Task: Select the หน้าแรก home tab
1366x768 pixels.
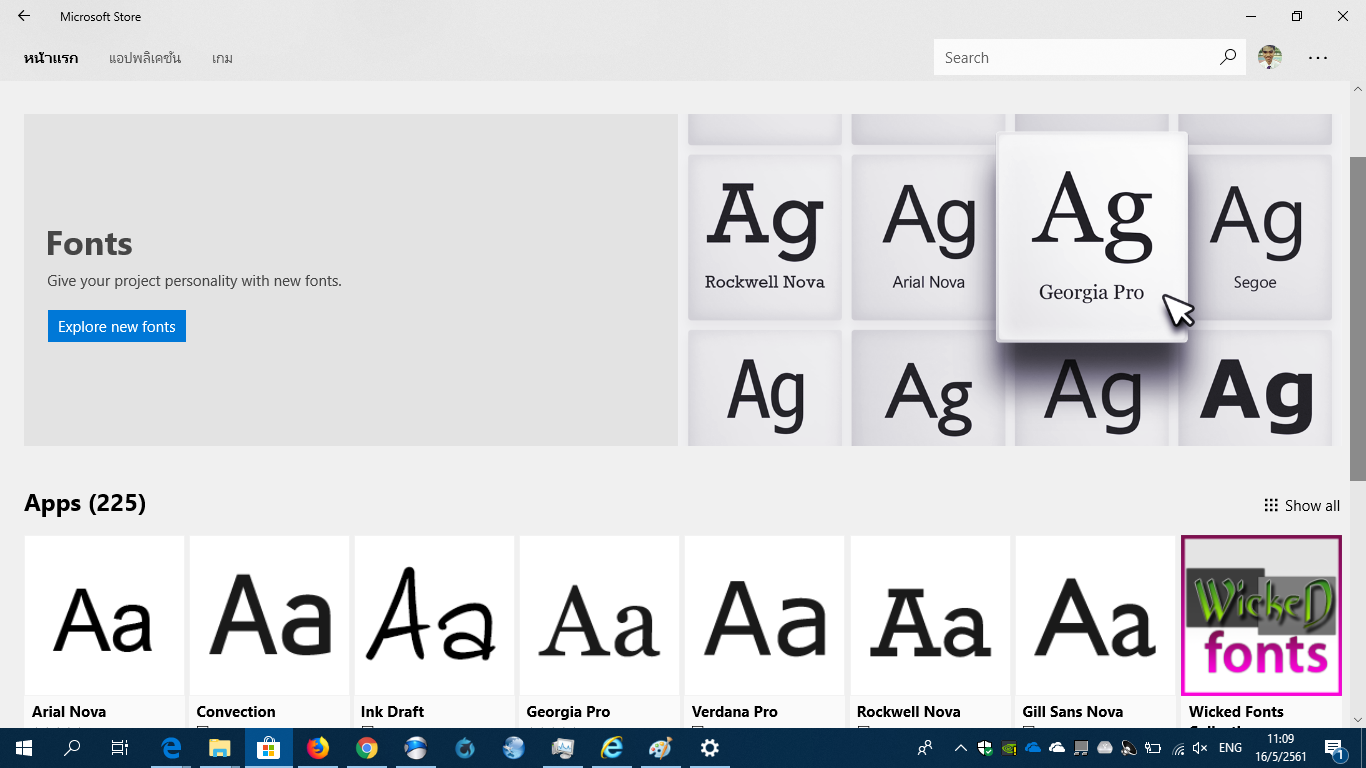Action: tap(51, 58)
